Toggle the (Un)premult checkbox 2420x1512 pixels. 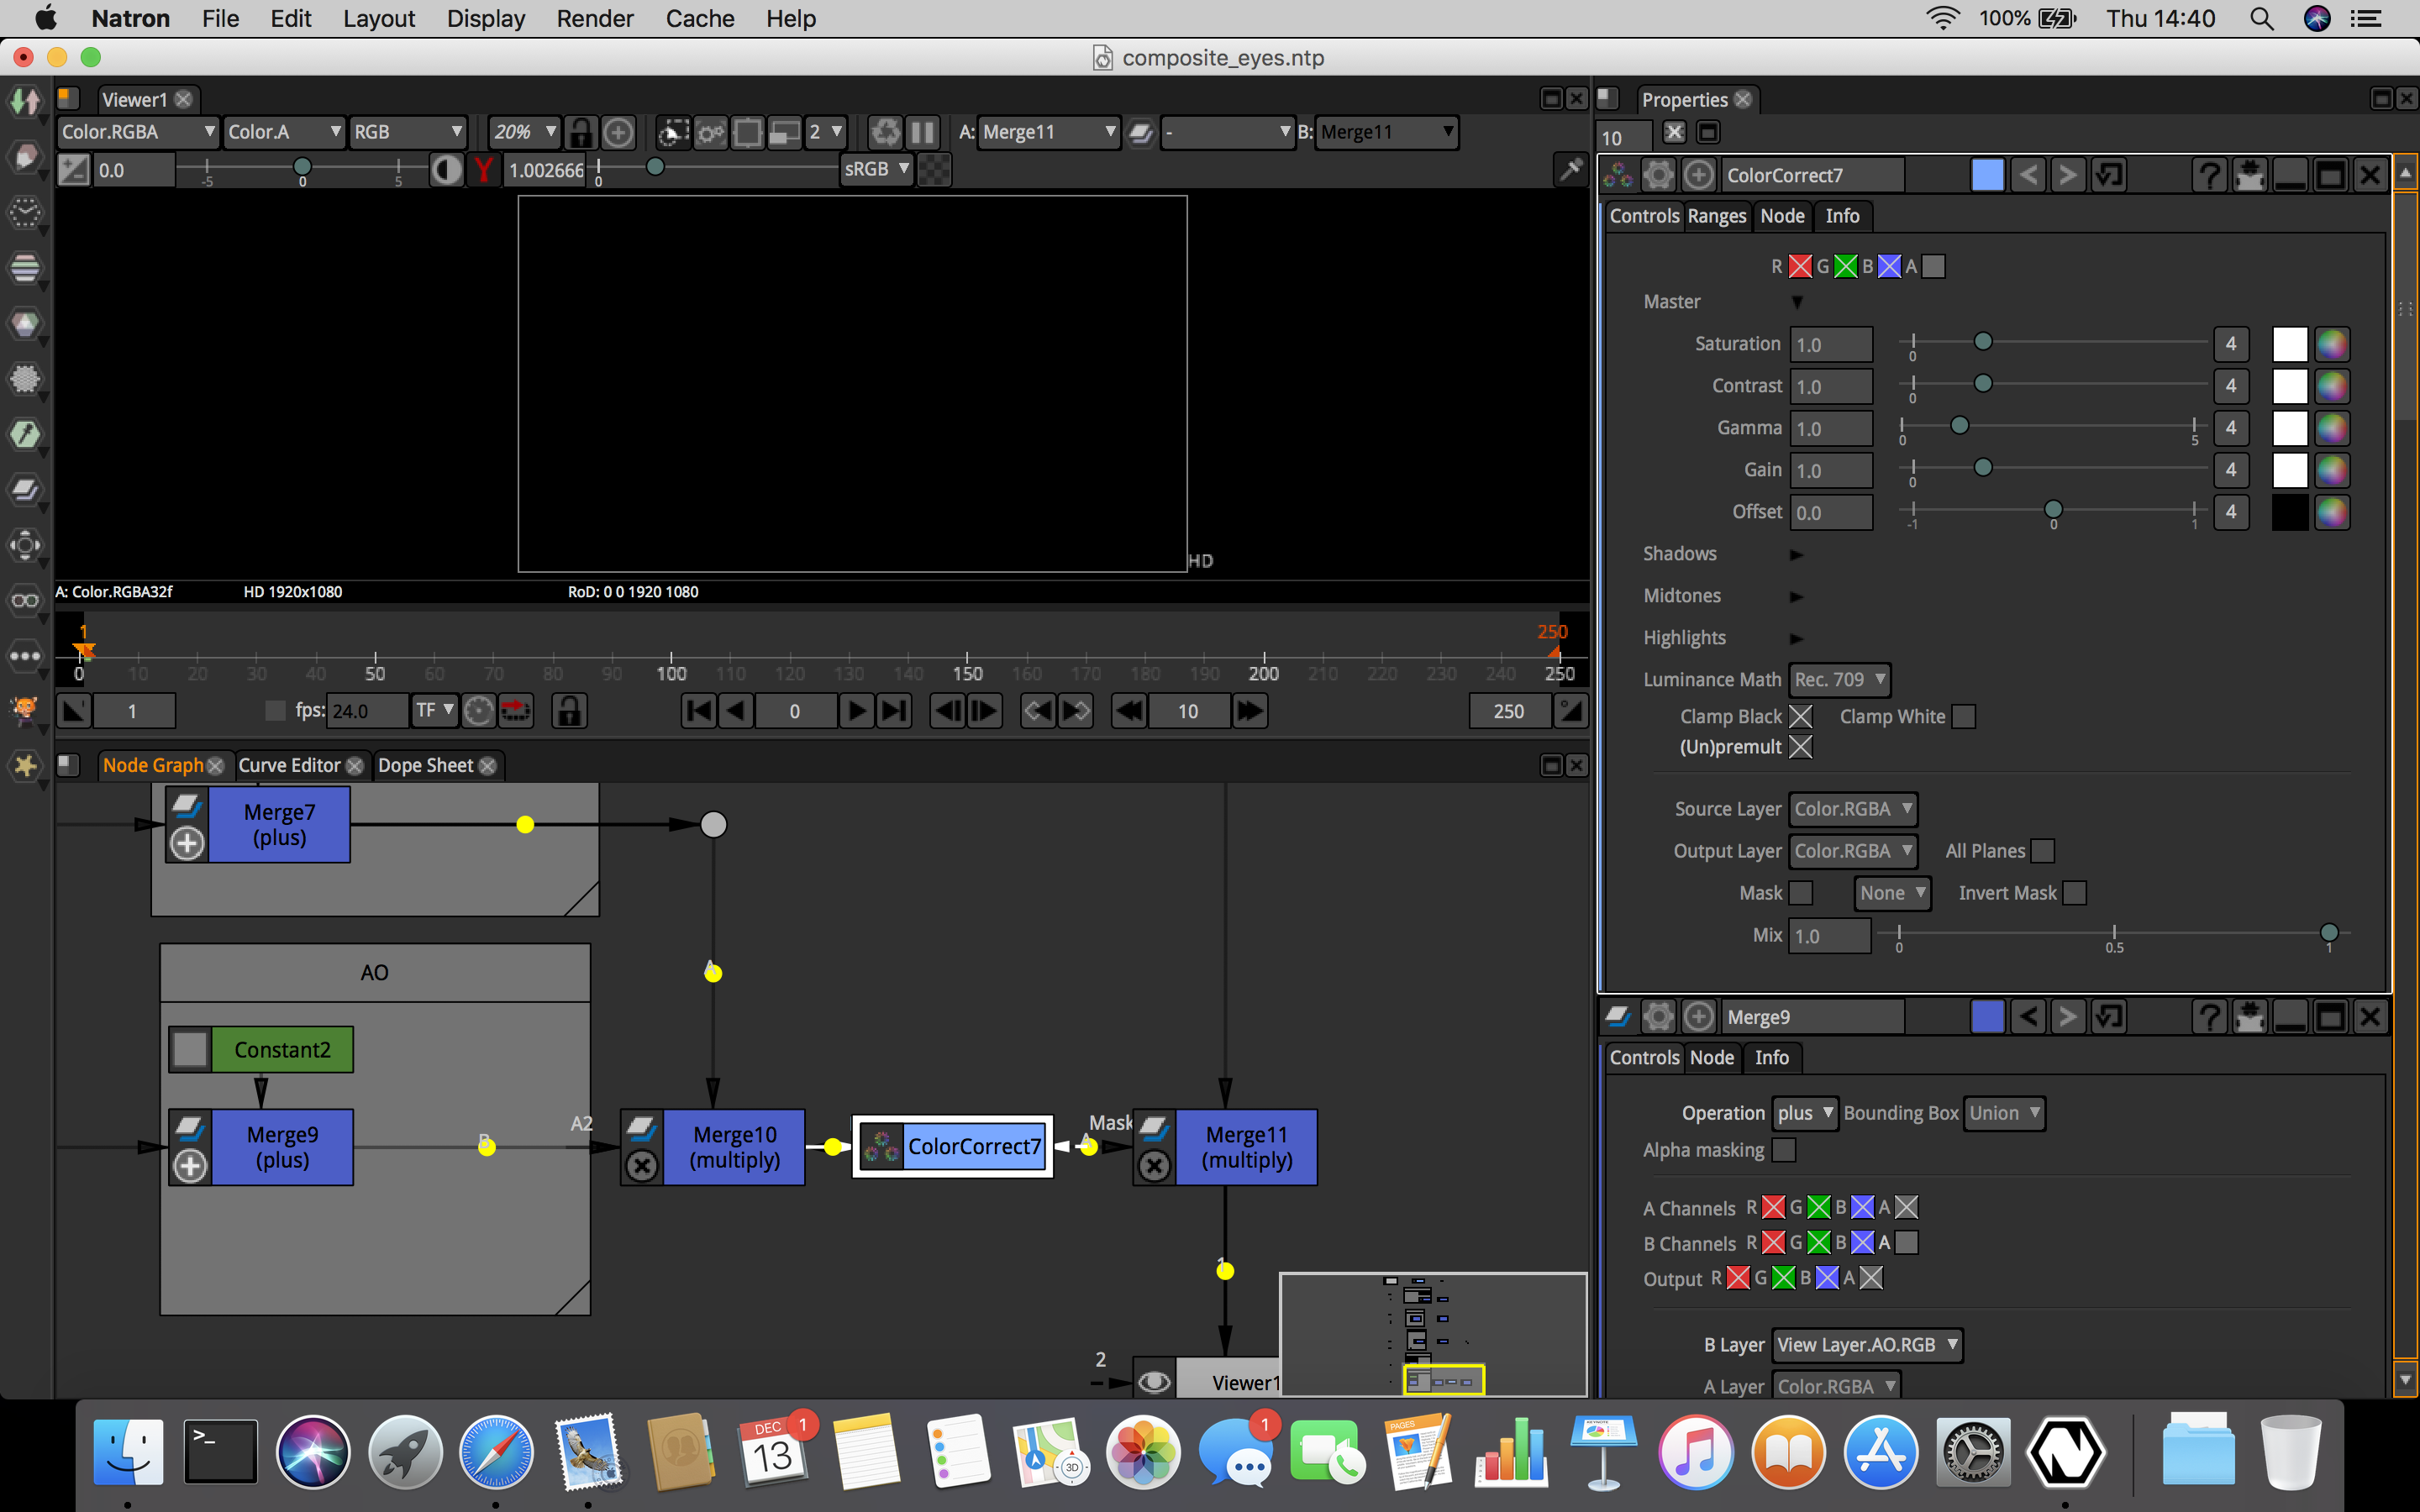pyautogui.click(x=1800, y=747)
